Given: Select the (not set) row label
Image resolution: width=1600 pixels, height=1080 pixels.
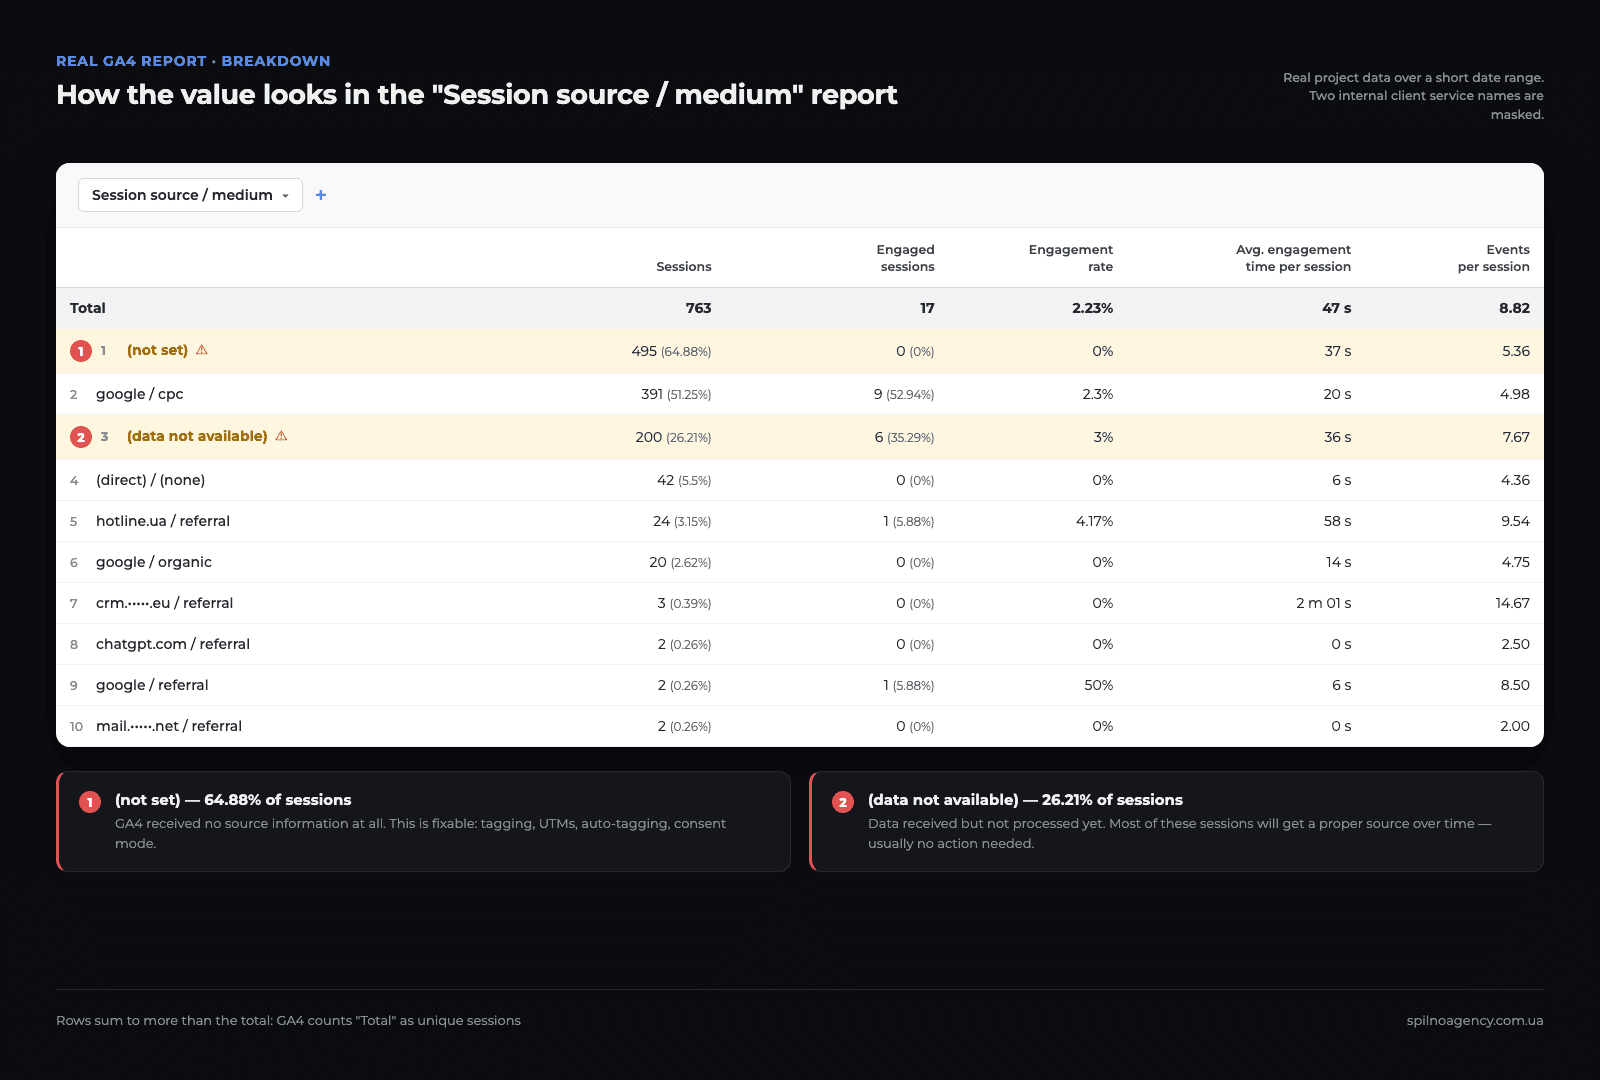Looking at the screenshot, I should pyautogui.click(x=157, y=350).
